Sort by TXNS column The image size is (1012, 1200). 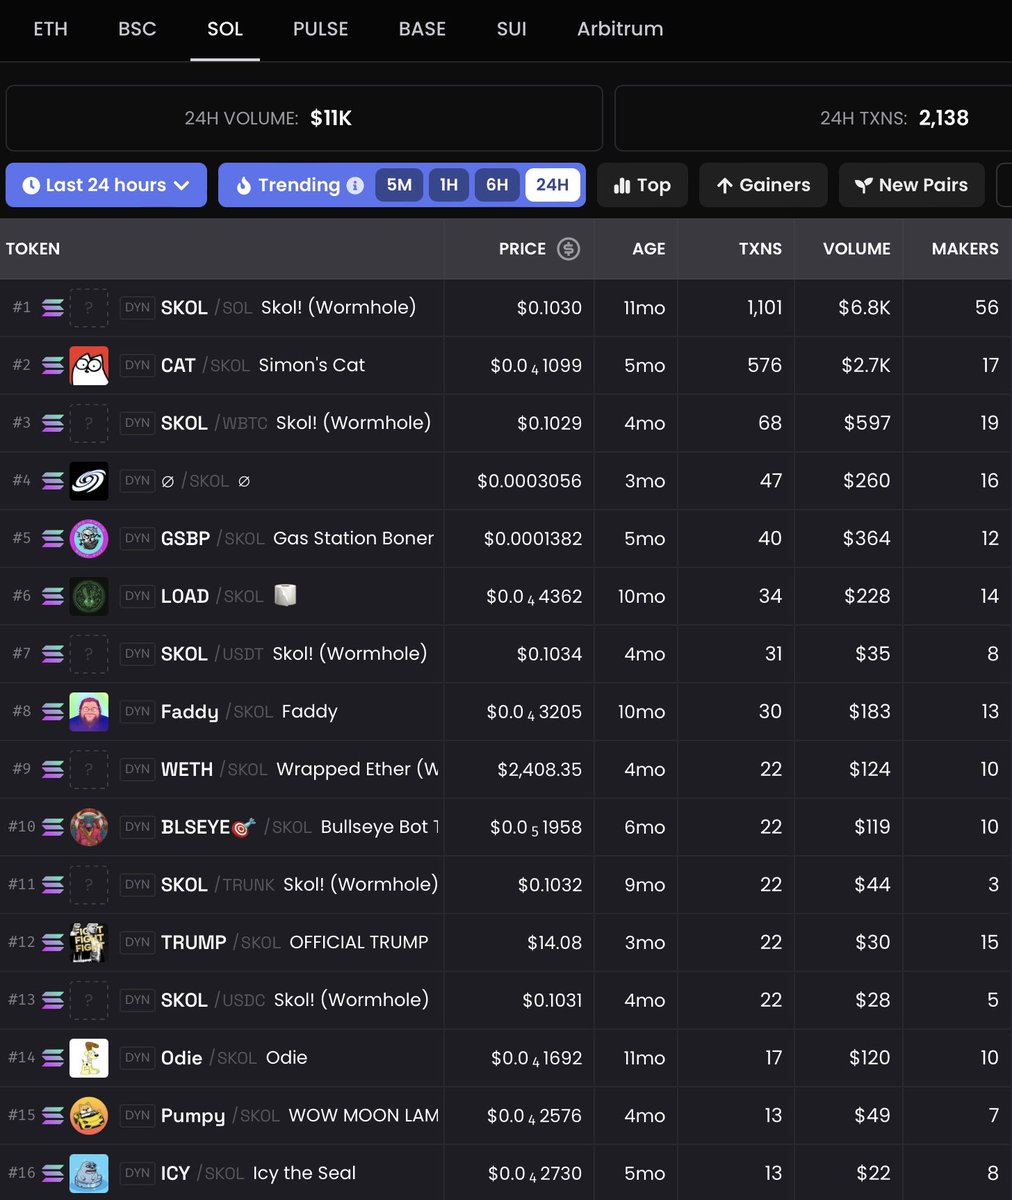coord(760,249)
